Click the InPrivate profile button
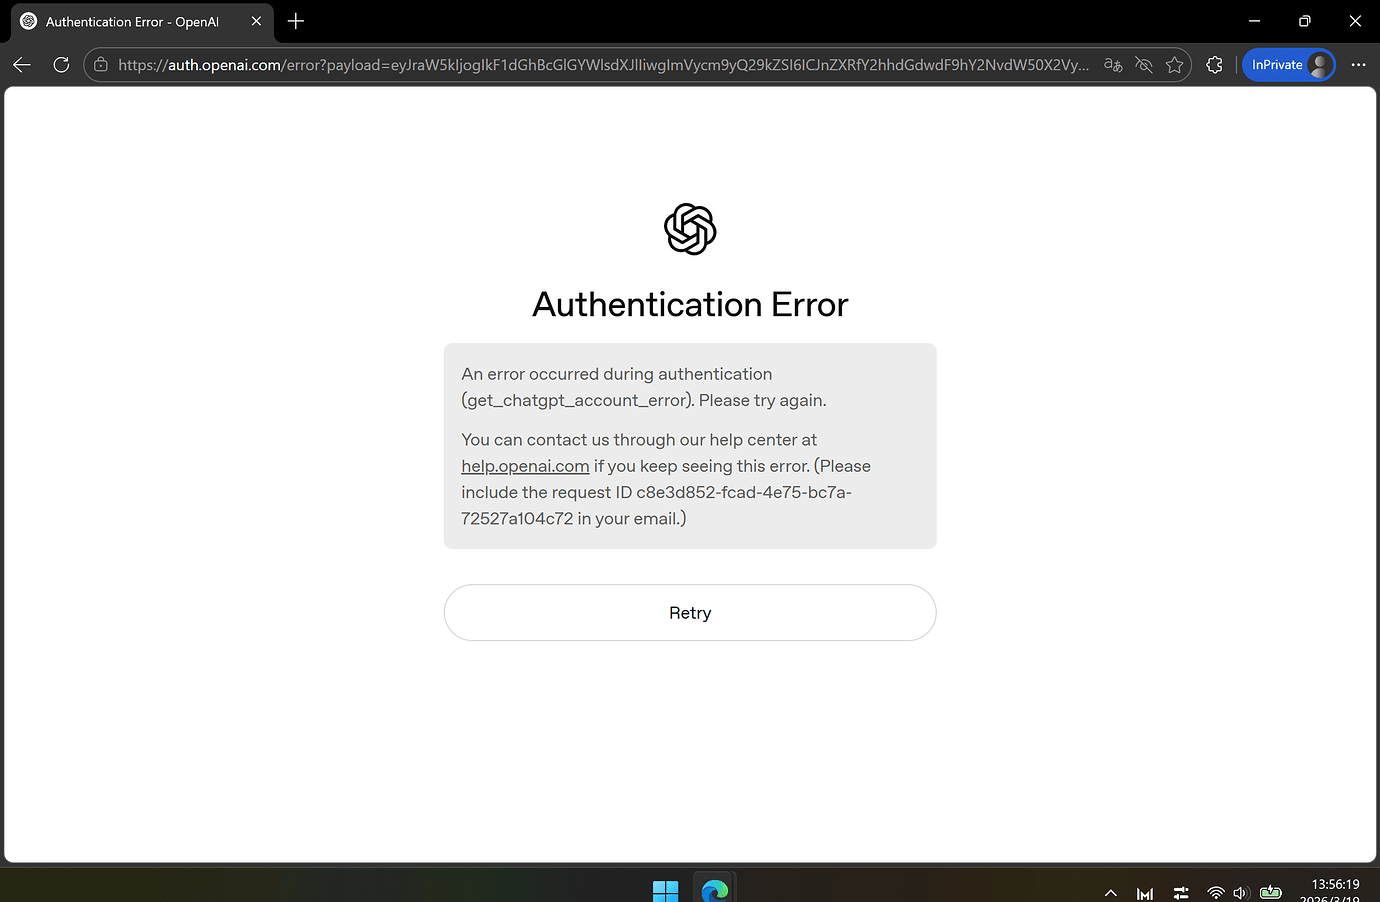 (1288, 65)
